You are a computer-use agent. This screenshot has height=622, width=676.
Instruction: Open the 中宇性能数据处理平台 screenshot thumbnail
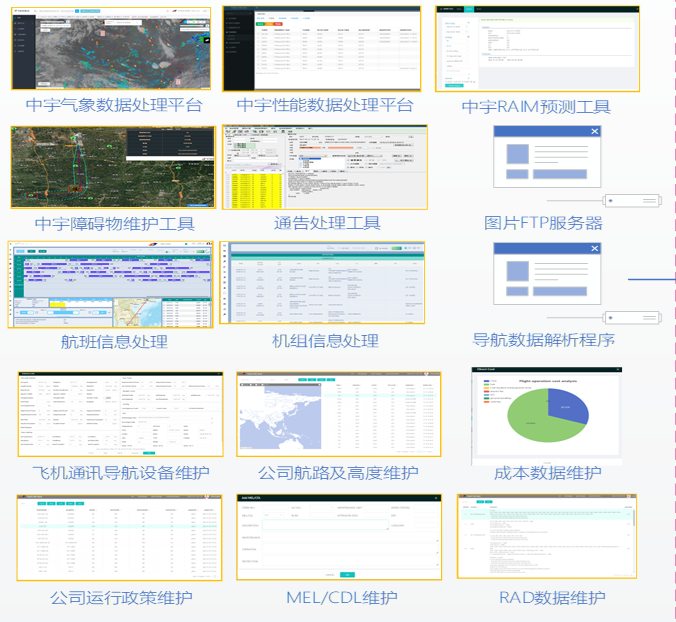(x=324, y=49)
